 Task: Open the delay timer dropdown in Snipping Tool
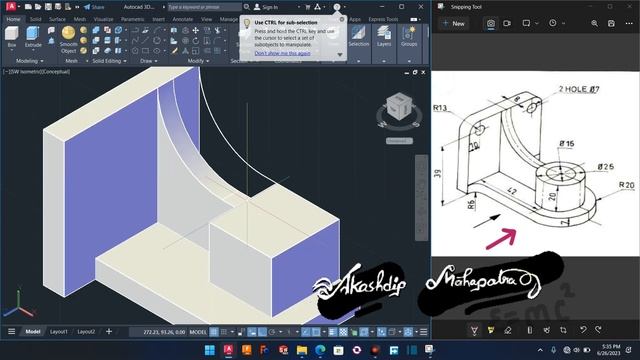(563, 24)
